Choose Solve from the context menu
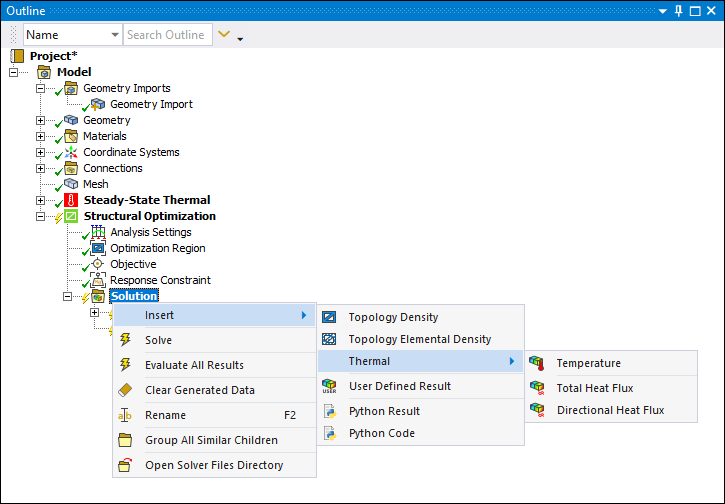 coord(158,340)
